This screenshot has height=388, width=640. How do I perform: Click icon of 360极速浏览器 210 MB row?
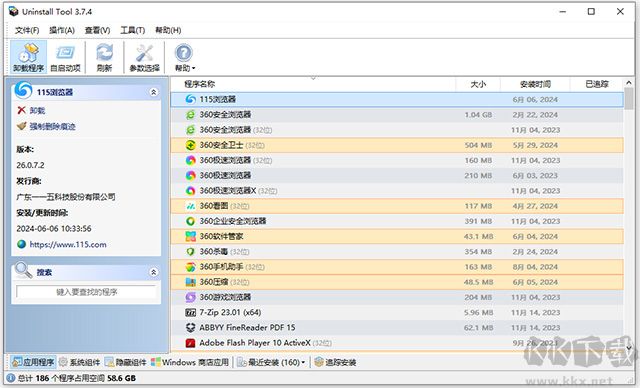(x=190, y=175)
